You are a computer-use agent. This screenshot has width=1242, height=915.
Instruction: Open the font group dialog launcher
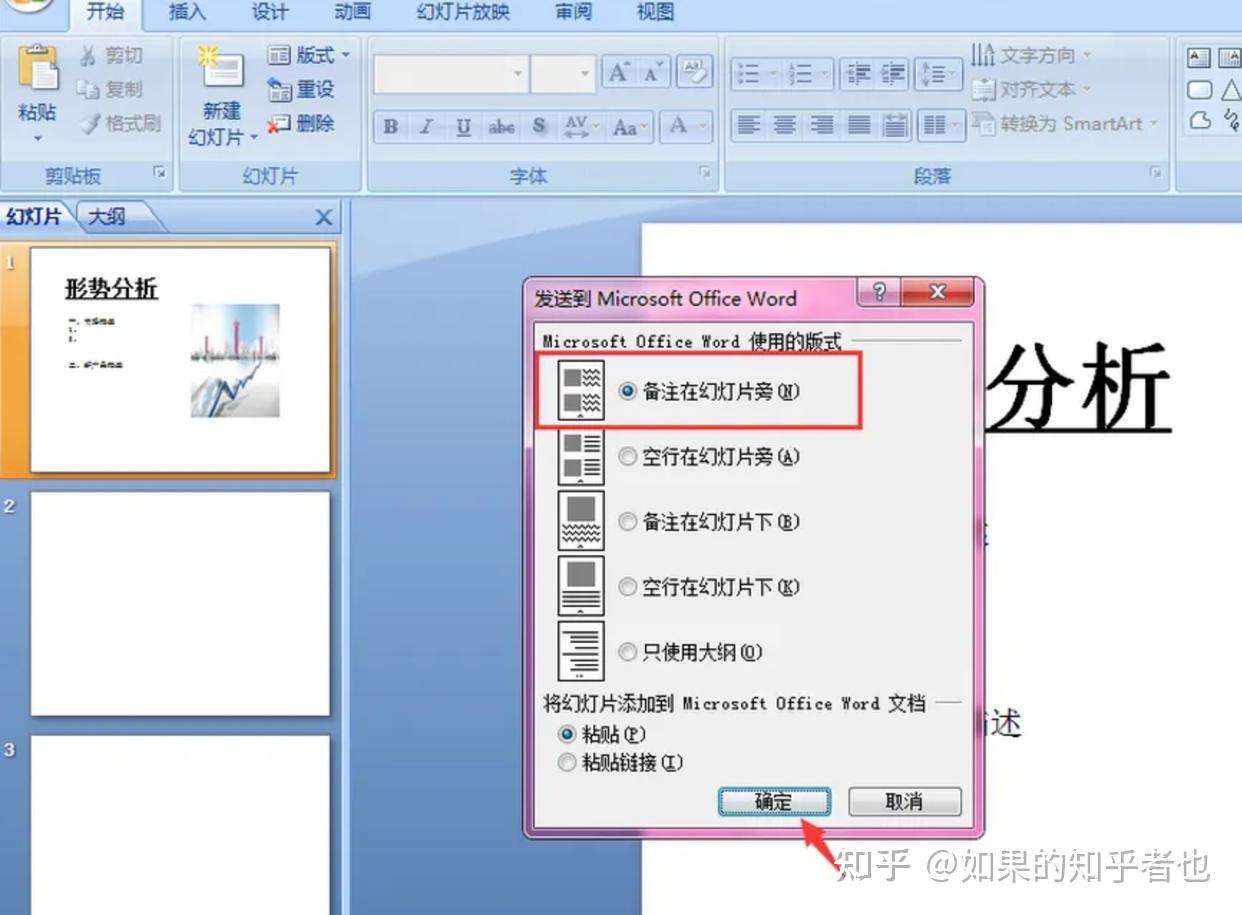[x=705, y=172]
